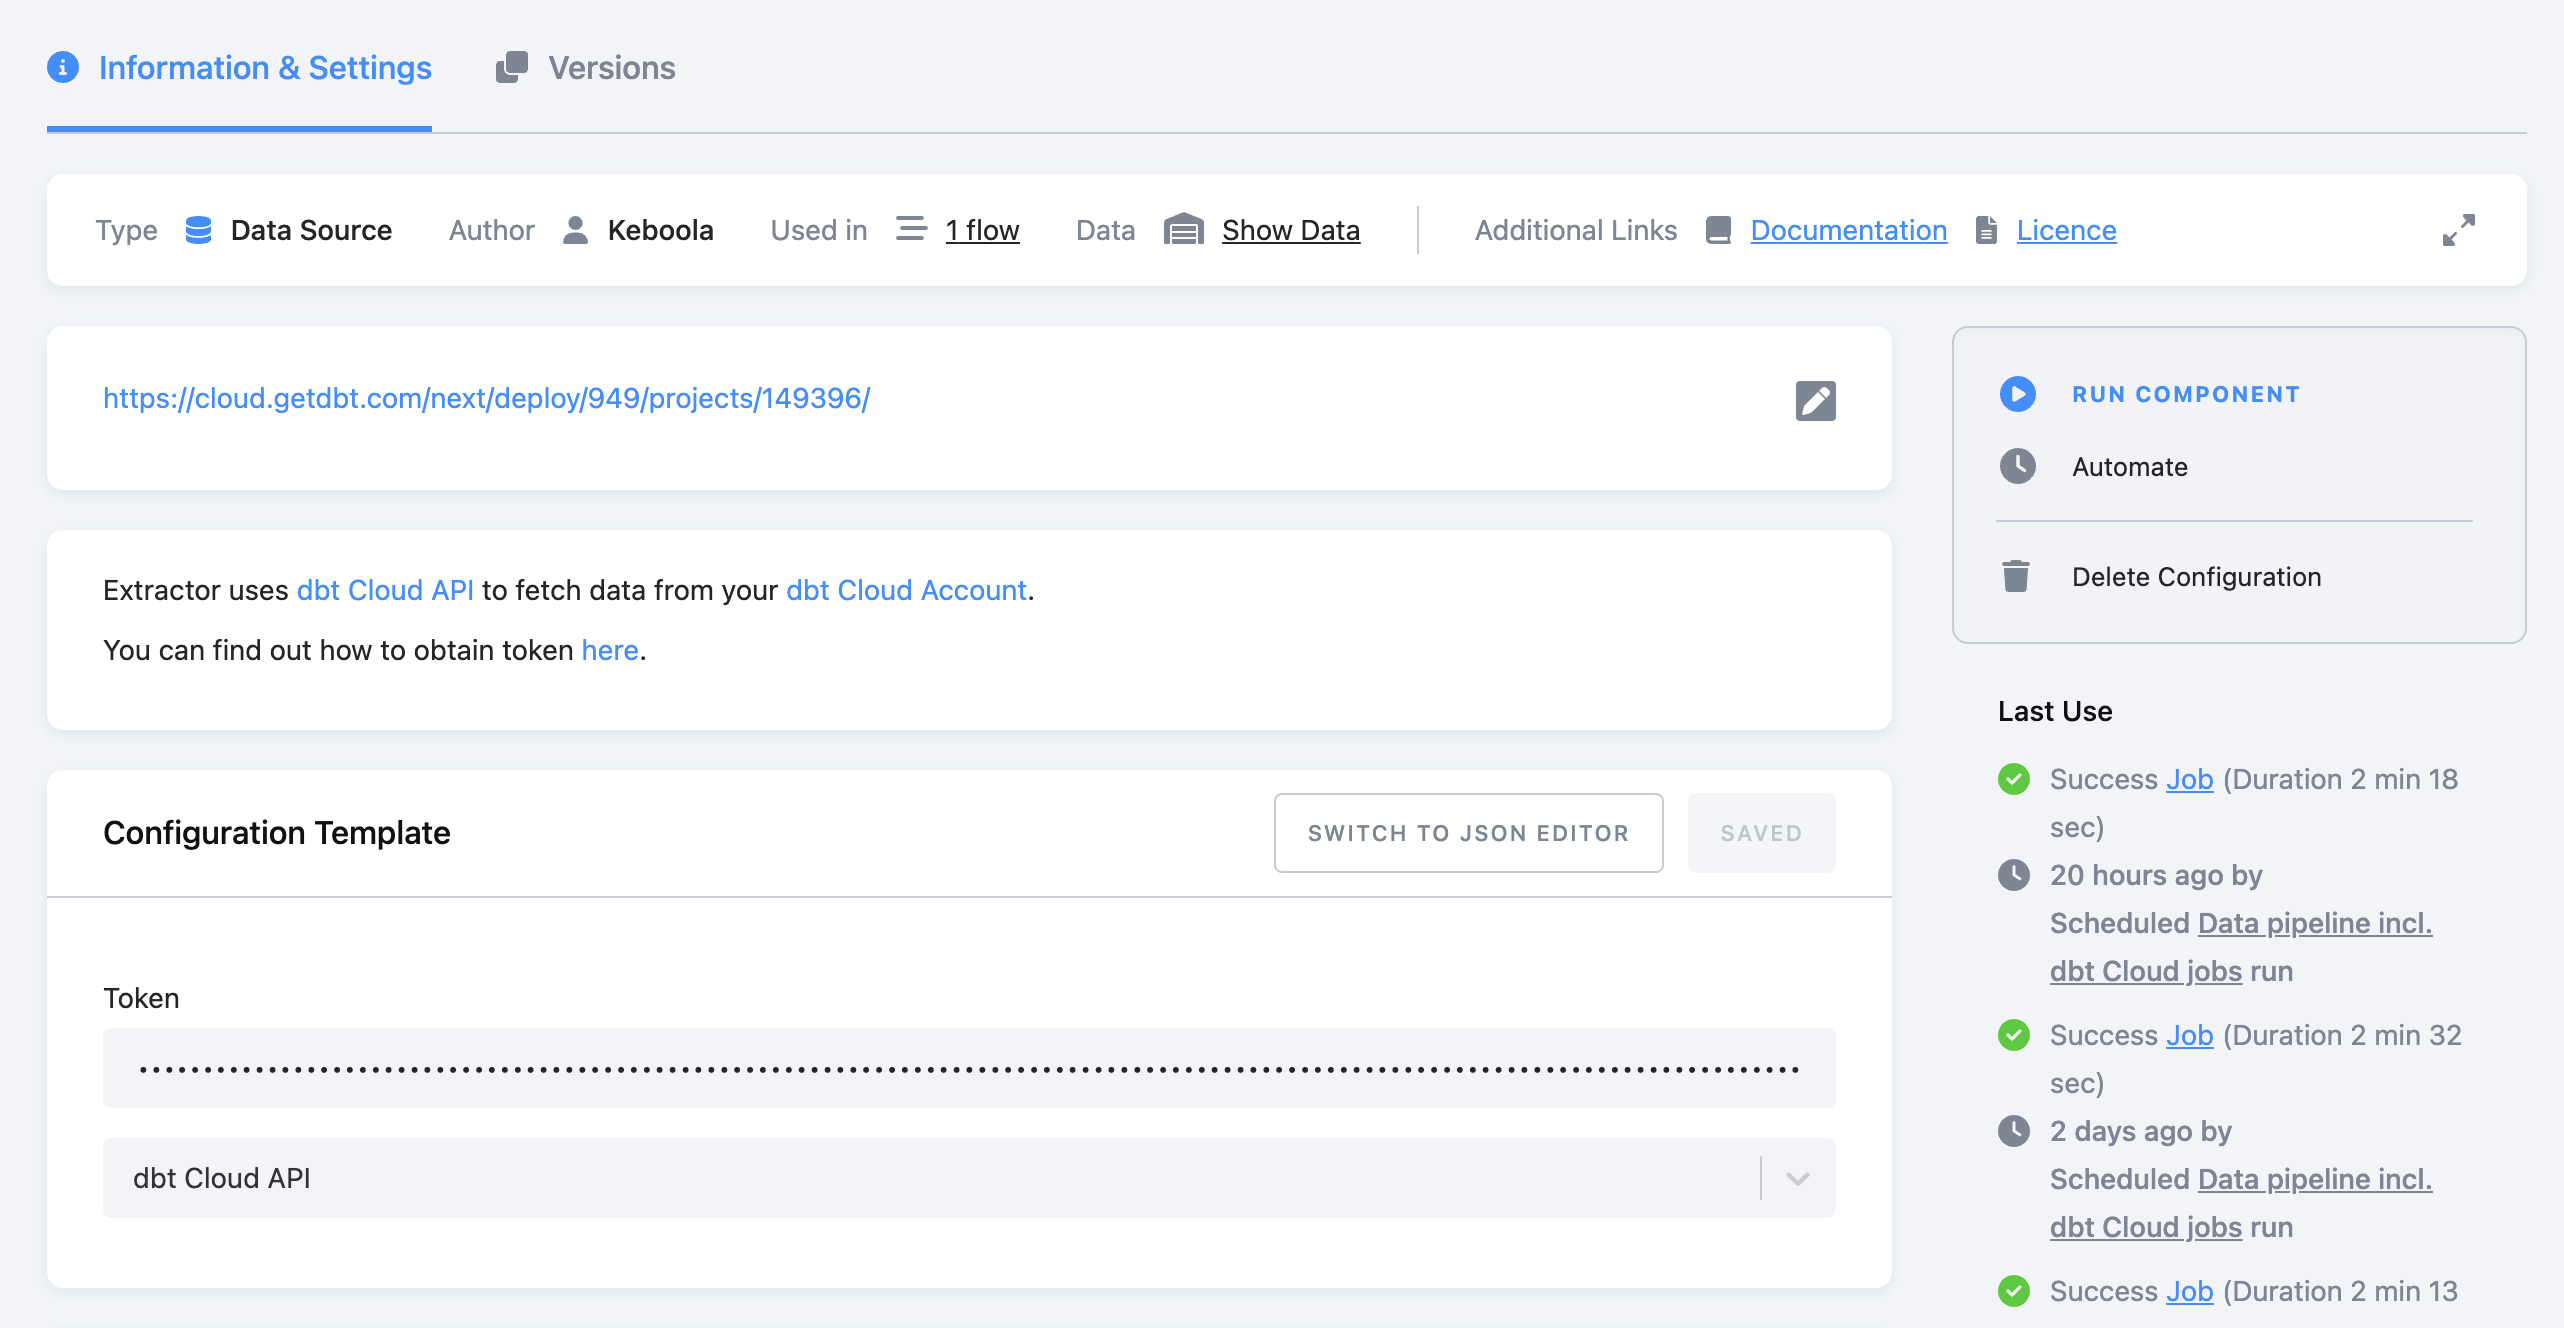Open the dbt Cloud API link
Image resolution: width=2564 pixels, height=1328 pixels.
385,590
